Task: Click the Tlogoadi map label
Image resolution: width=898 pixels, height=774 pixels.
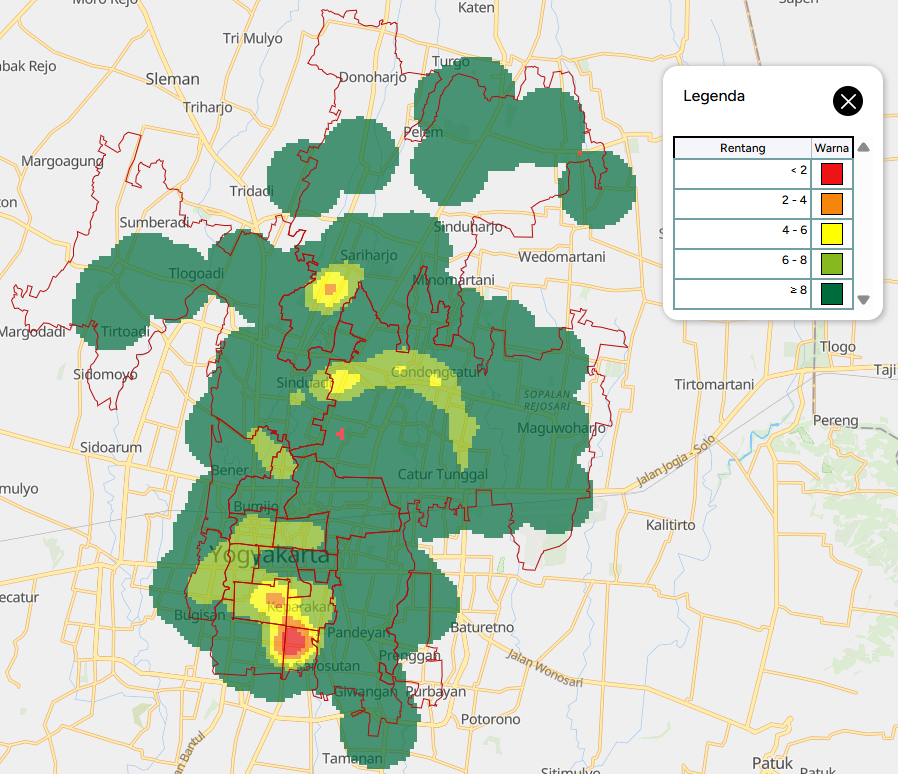Action: tap(196, 273)
